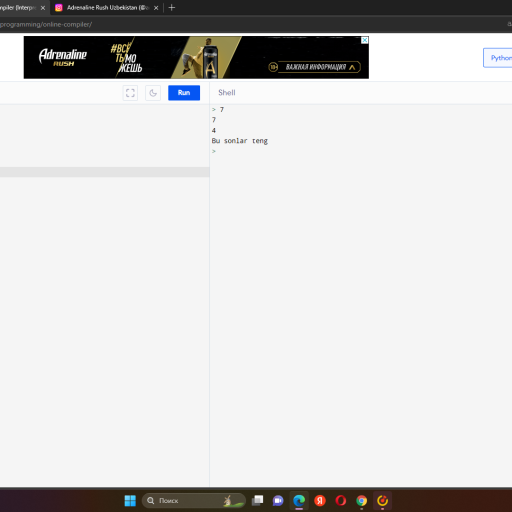Click the Adrenaline Rush banner advertisement
This screenshot has height=512, width=512.
point(196,57)
